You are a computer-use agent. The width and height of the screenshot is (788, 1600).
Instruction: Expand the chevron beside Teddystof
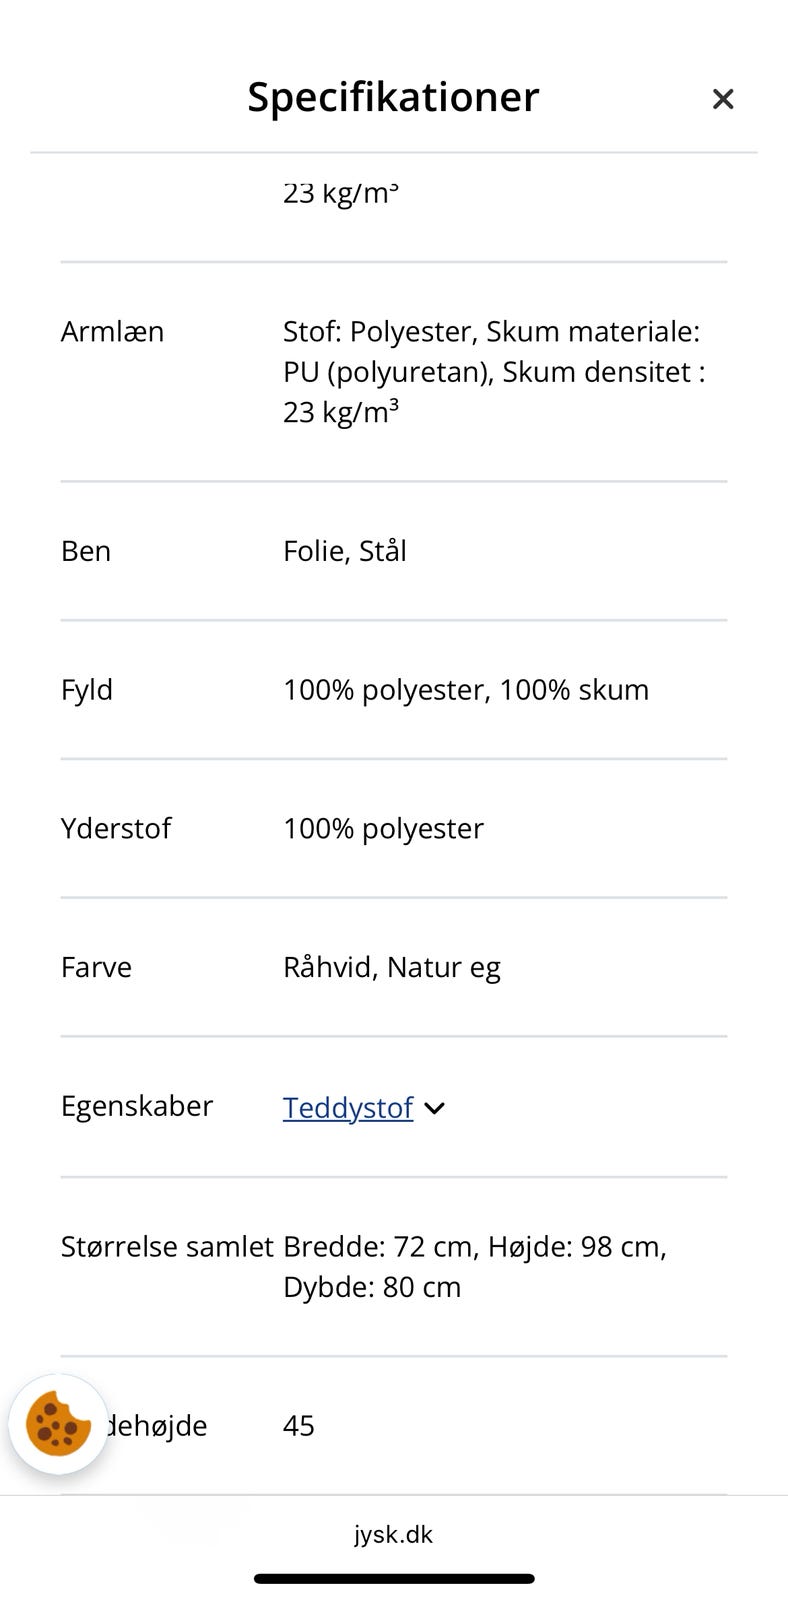click(434, 1108)
